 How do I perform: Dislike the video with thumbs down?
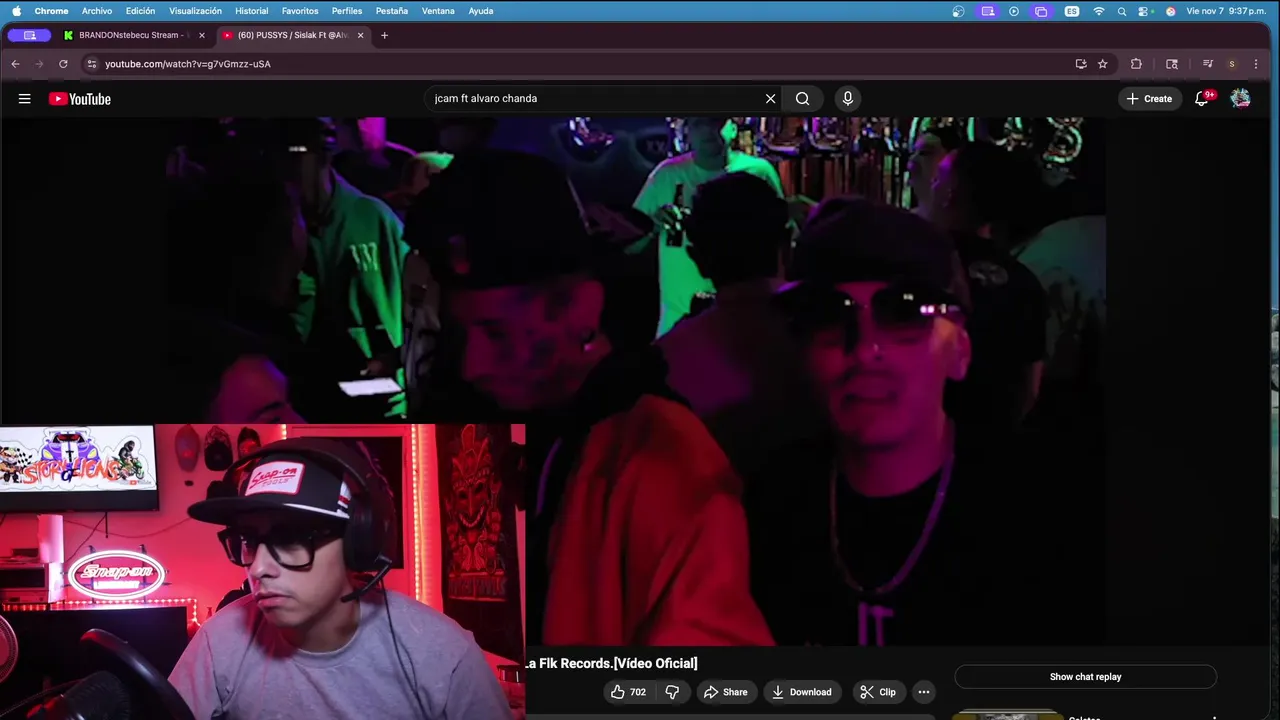pos(672,692)
